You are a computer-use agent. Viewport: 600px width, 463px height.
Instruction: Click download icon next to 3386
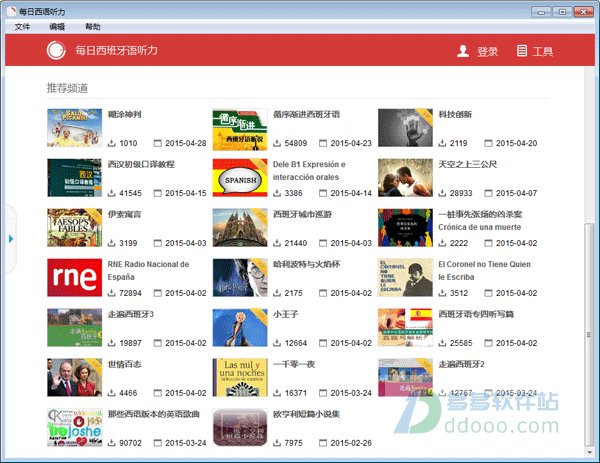[277, 193]
